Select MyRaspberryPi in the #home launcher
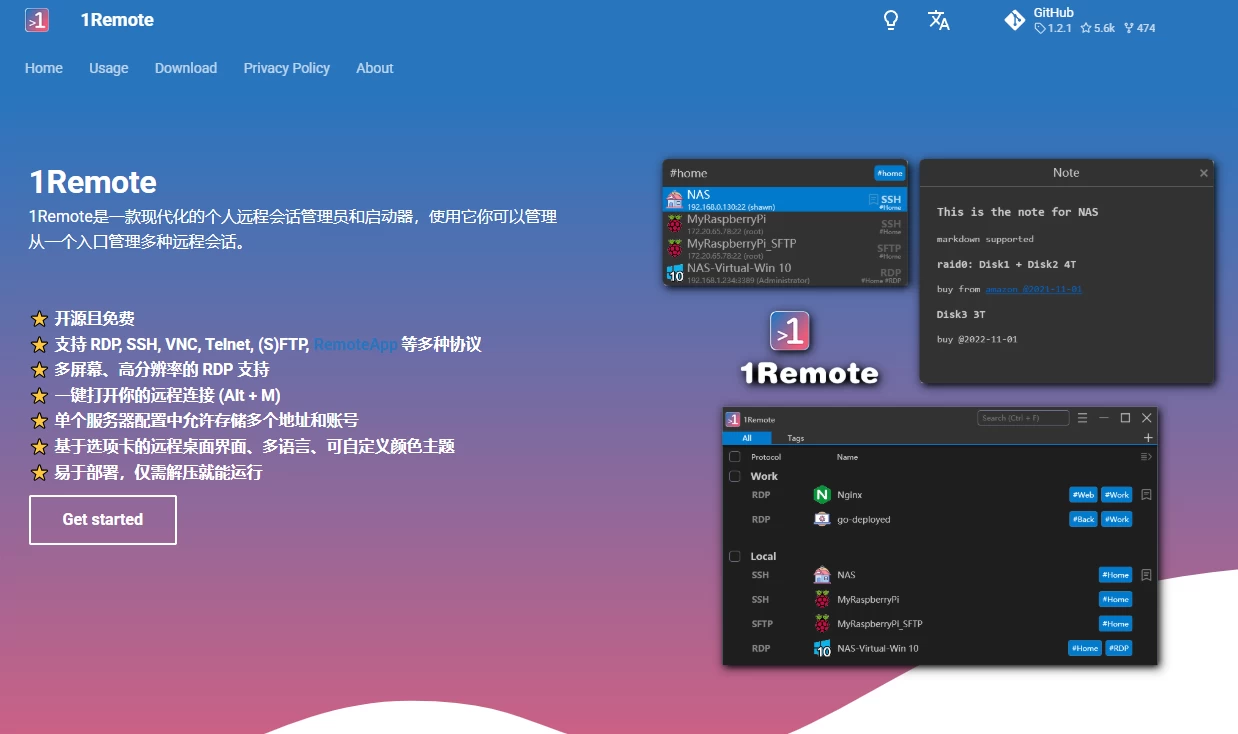1238x734 pixels. [x=785, y=223]
